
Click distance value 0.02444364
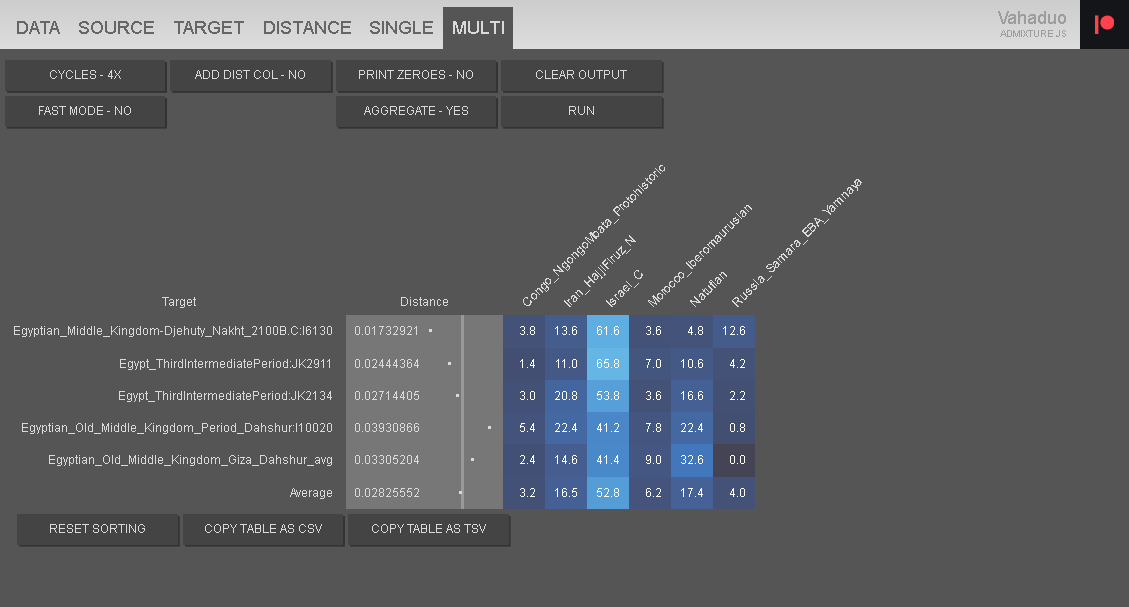pos(387,364)
